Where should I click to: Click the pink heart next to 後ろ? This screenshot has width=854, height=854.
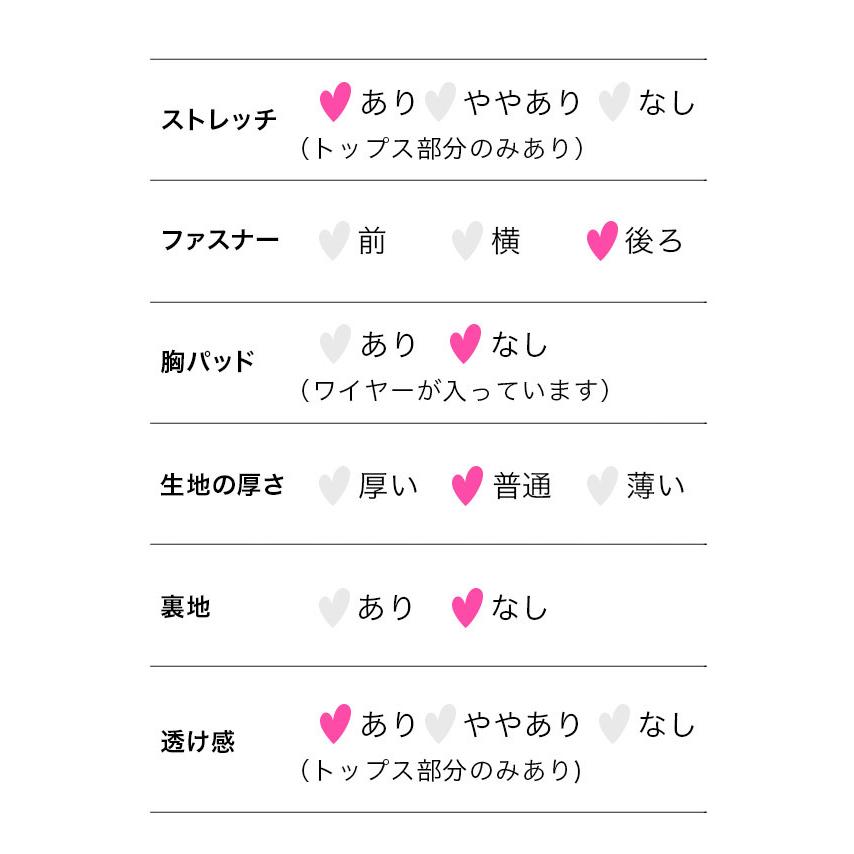click(x=602, y=241)
